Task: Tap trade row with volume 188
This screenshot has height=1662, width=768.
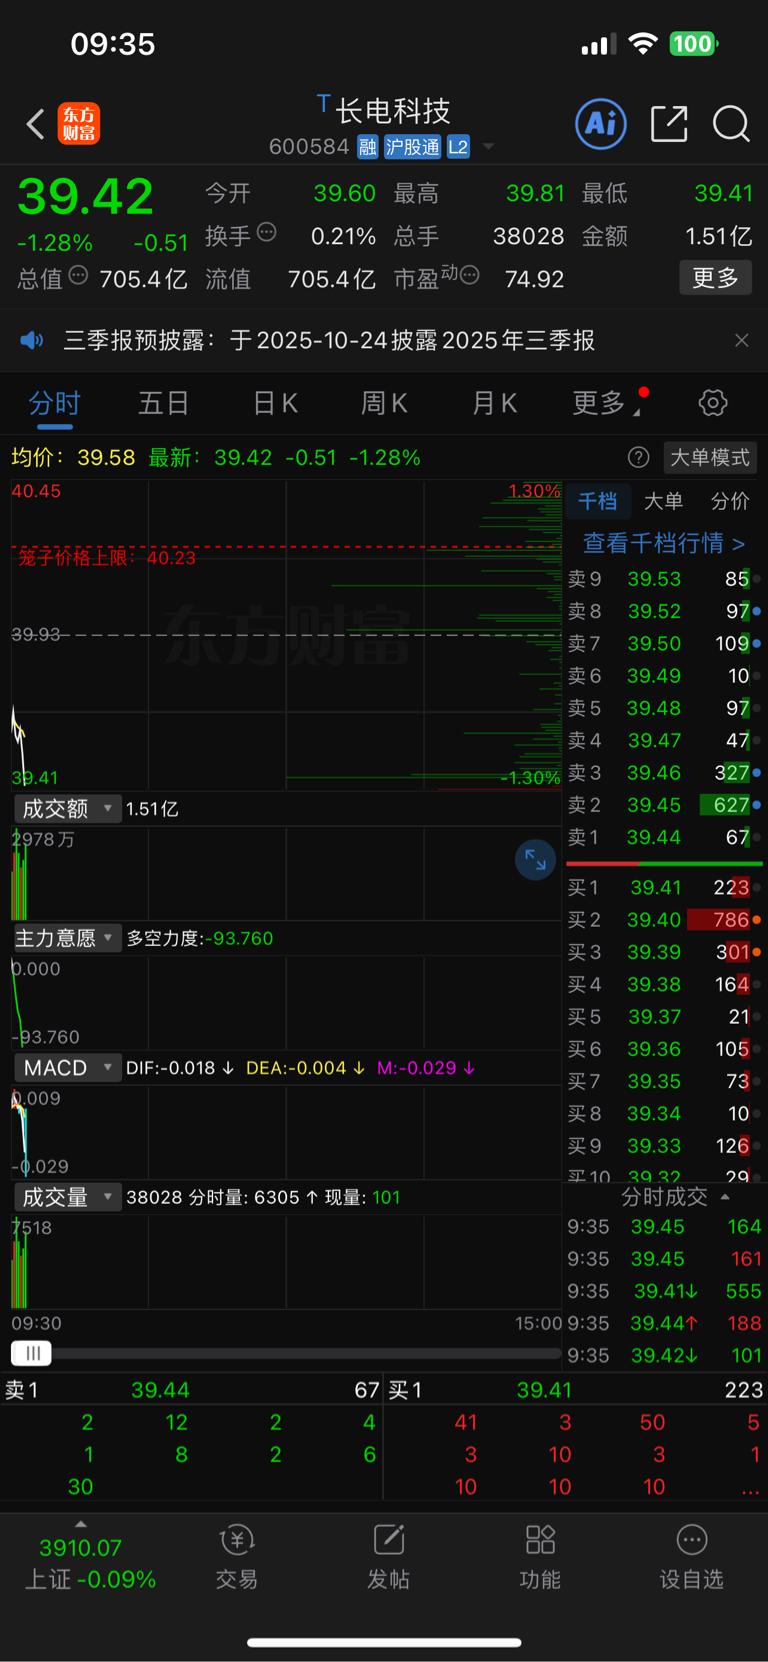Action: 665,1323
